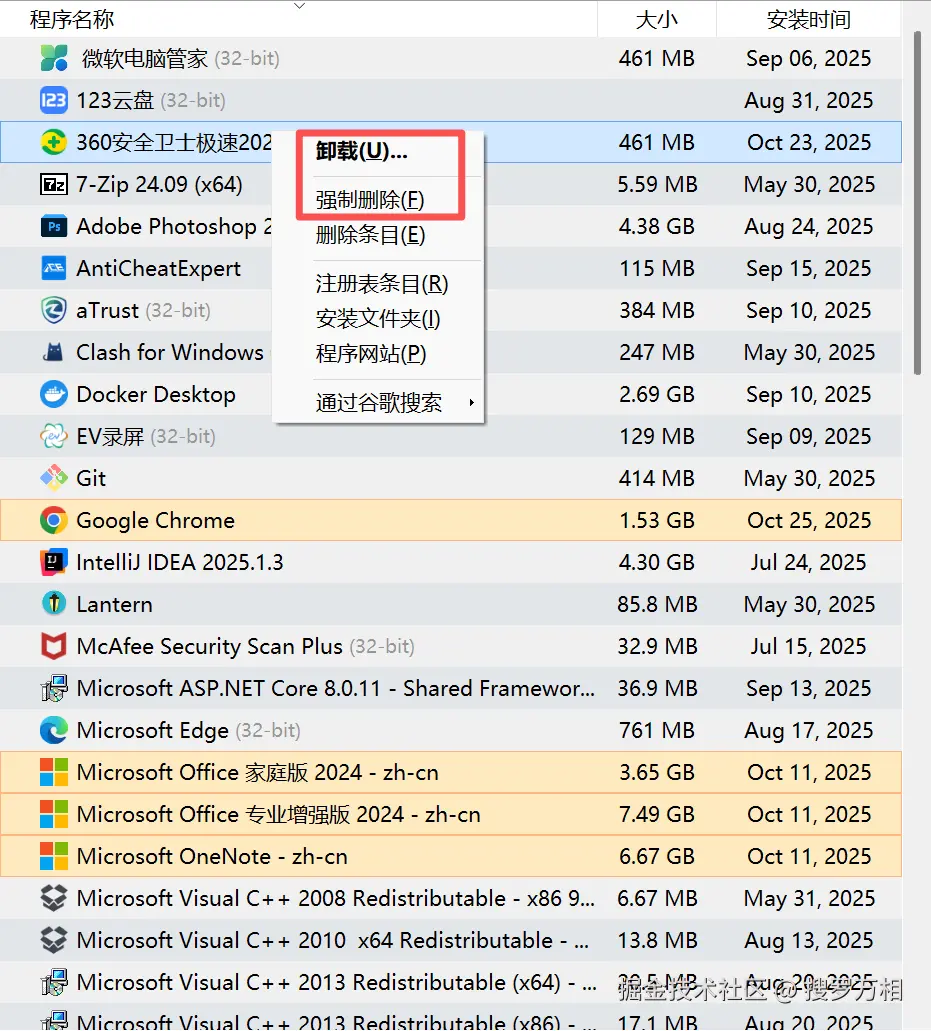
Task: Choose 卸载(U)... from the context menu
Action: coord(378,153)
